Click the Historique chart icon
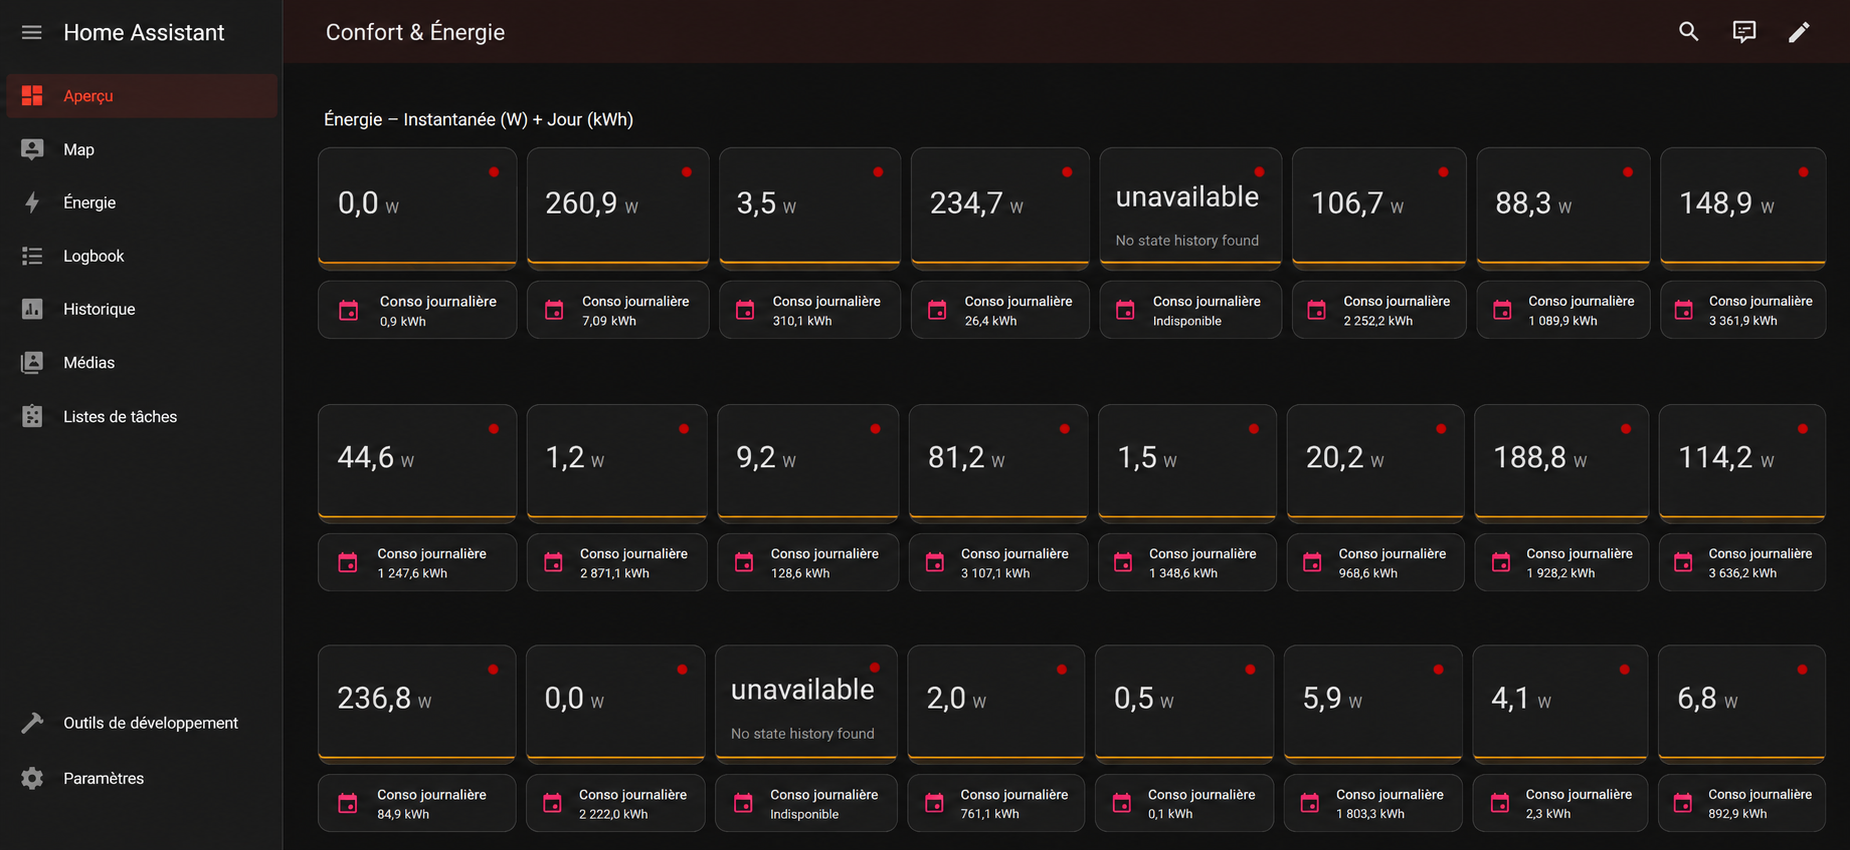Viewport: 1850px width, 850px height. 32,309
